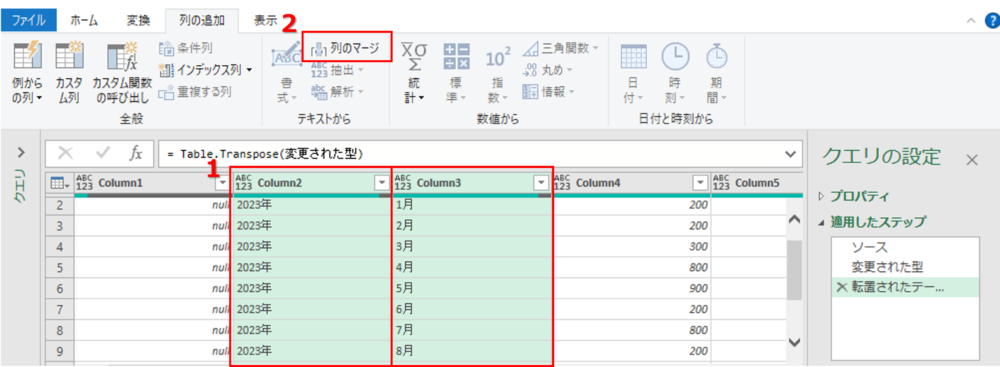Click the 重複する列 command
The height and width of the screenshot is (367, 1000).
[x=195, y=91]
